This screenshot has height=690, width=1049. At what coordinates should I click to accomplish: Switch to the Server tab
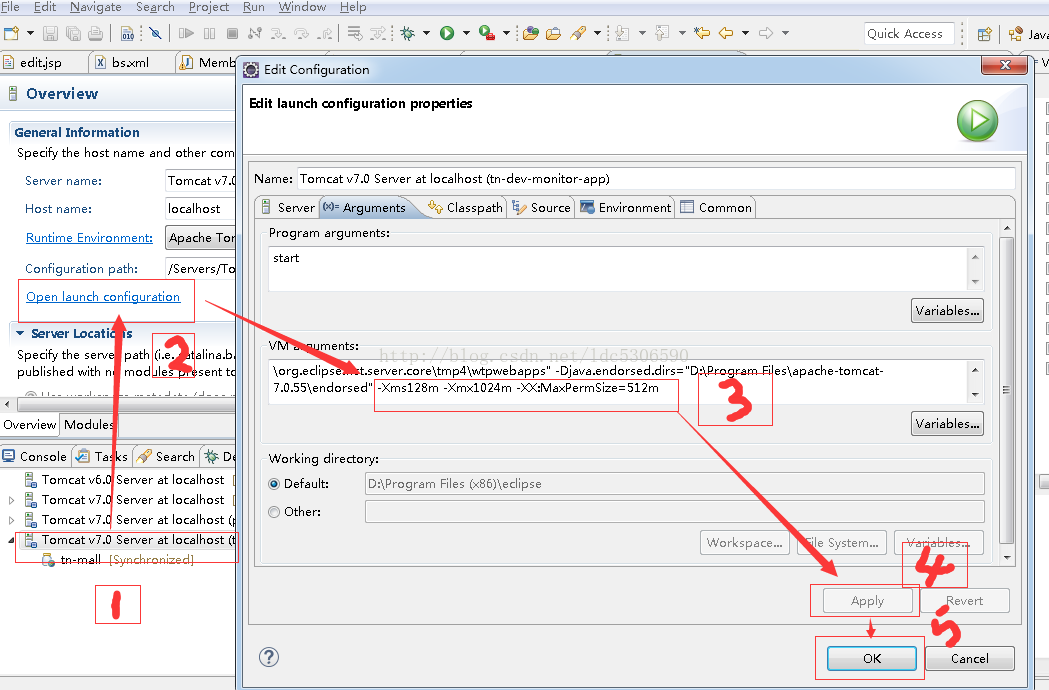(288, 207)
